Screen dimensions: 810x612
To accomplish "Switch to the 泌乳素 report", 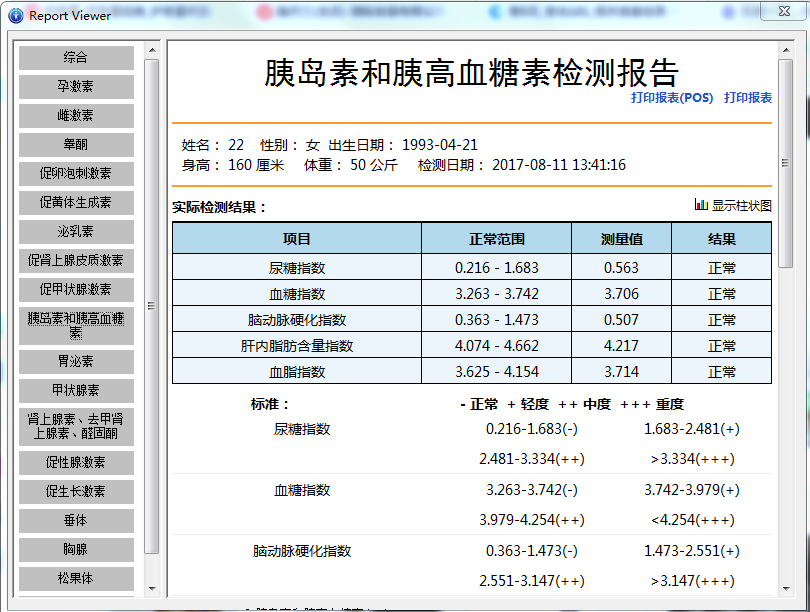I will (x=76, y=231).
